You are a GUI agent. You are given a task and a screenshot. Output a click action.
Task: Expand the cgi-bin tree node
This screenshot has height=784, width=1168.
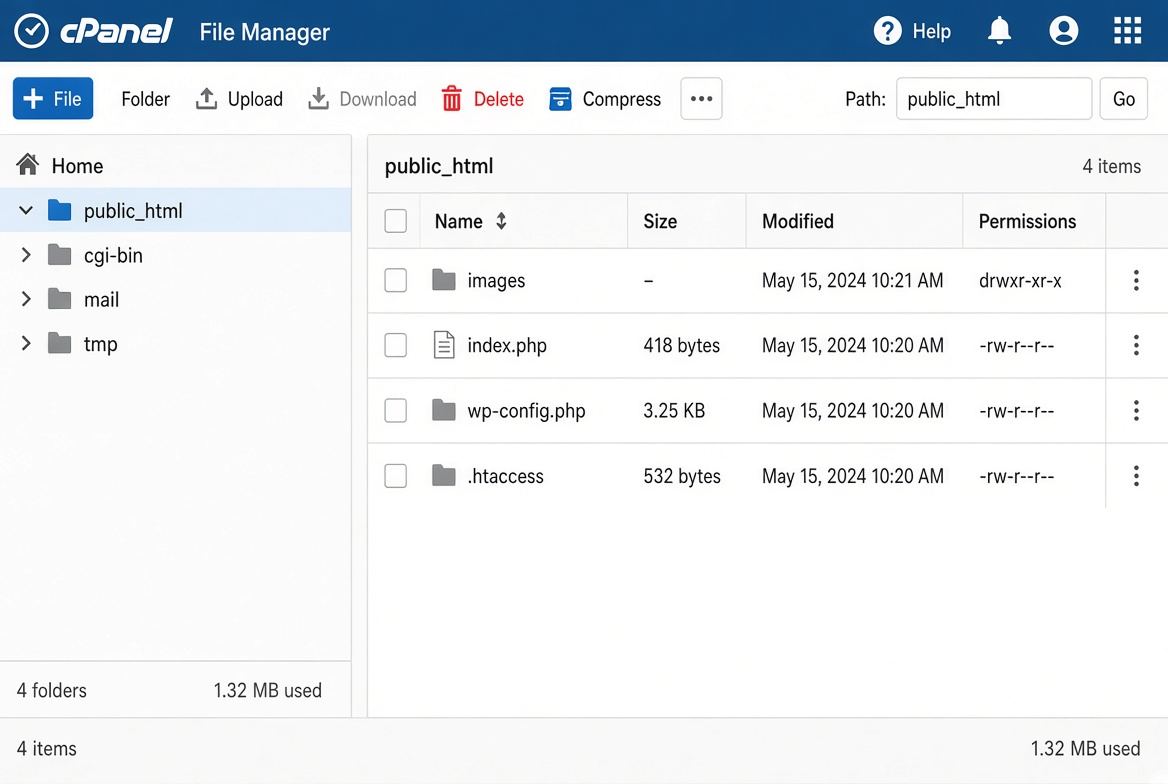(26, 255)
